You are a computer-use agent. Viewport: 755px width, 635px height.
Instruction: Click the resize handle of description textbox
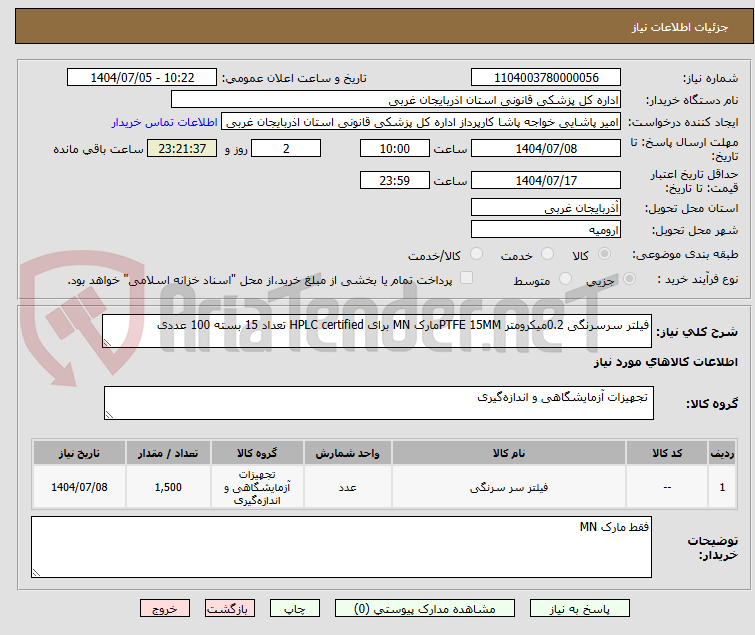(x=107, y=343)
